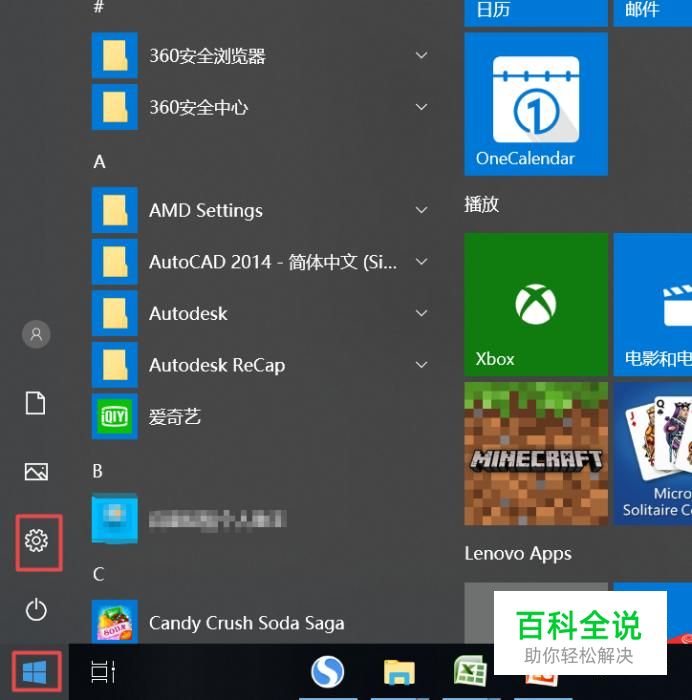Open the Minecraft tile

click(536, 454)
